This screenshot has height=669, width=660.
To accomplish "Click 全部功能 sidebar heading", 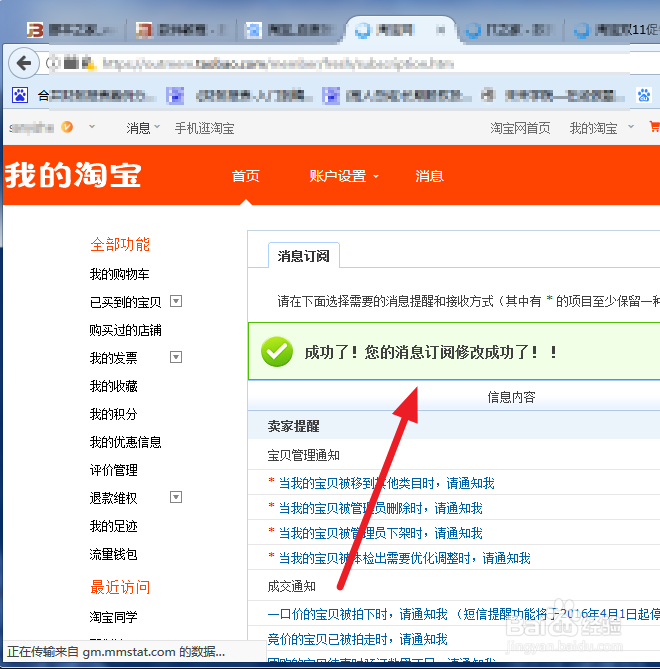I will (x=120, y=244).
